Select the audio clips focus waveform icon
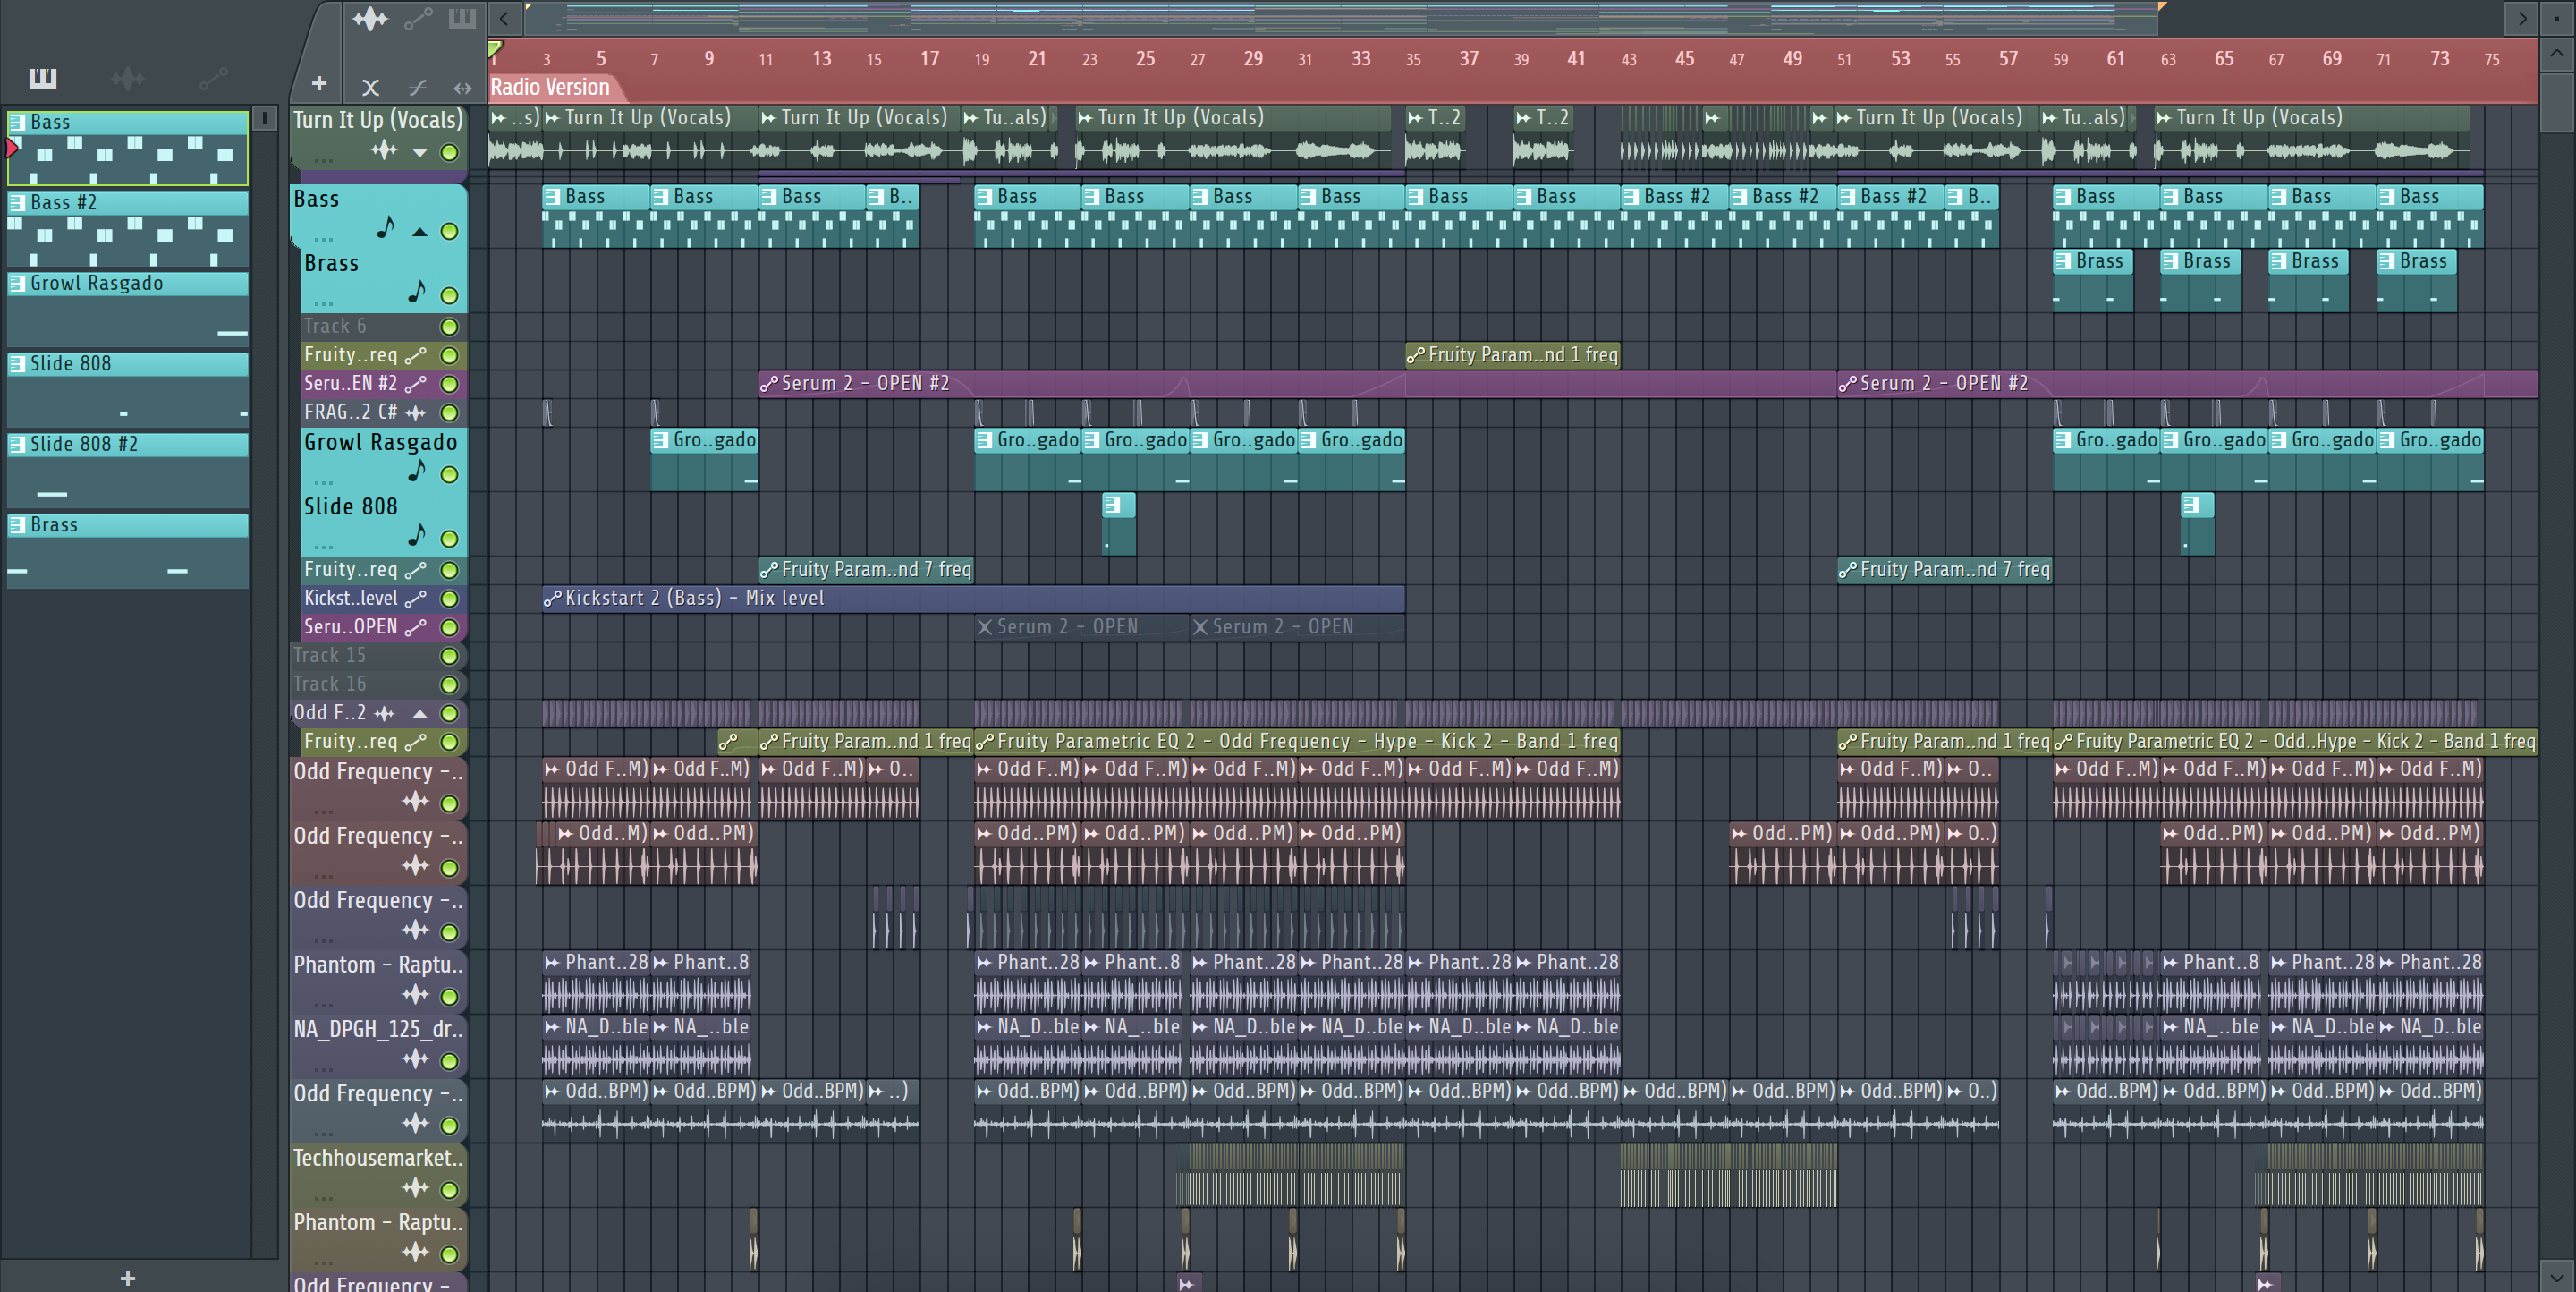The width and height of the screenshot is (2576, 1292). [369, 18]
